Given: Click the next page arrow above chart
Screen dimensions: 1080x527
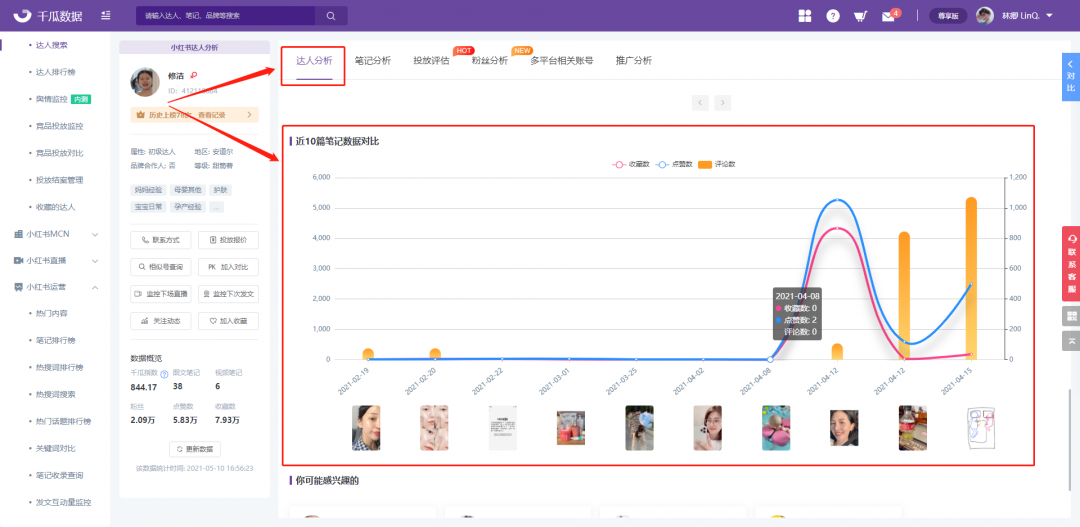Looking at the screenshot, I should coord(722,102).
